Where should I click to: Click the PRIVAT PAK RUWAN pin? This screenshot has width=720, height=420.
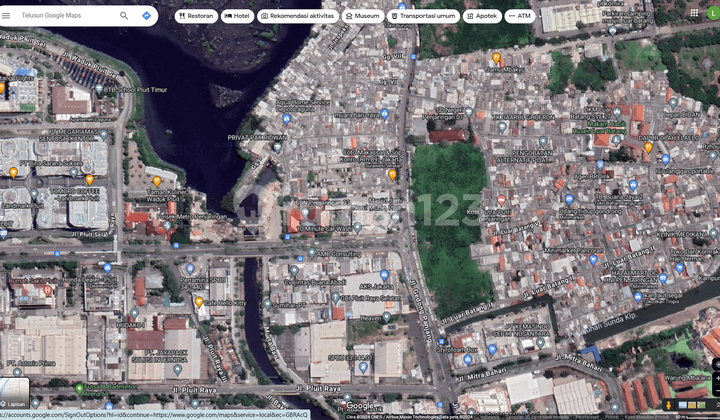[277, 147]
